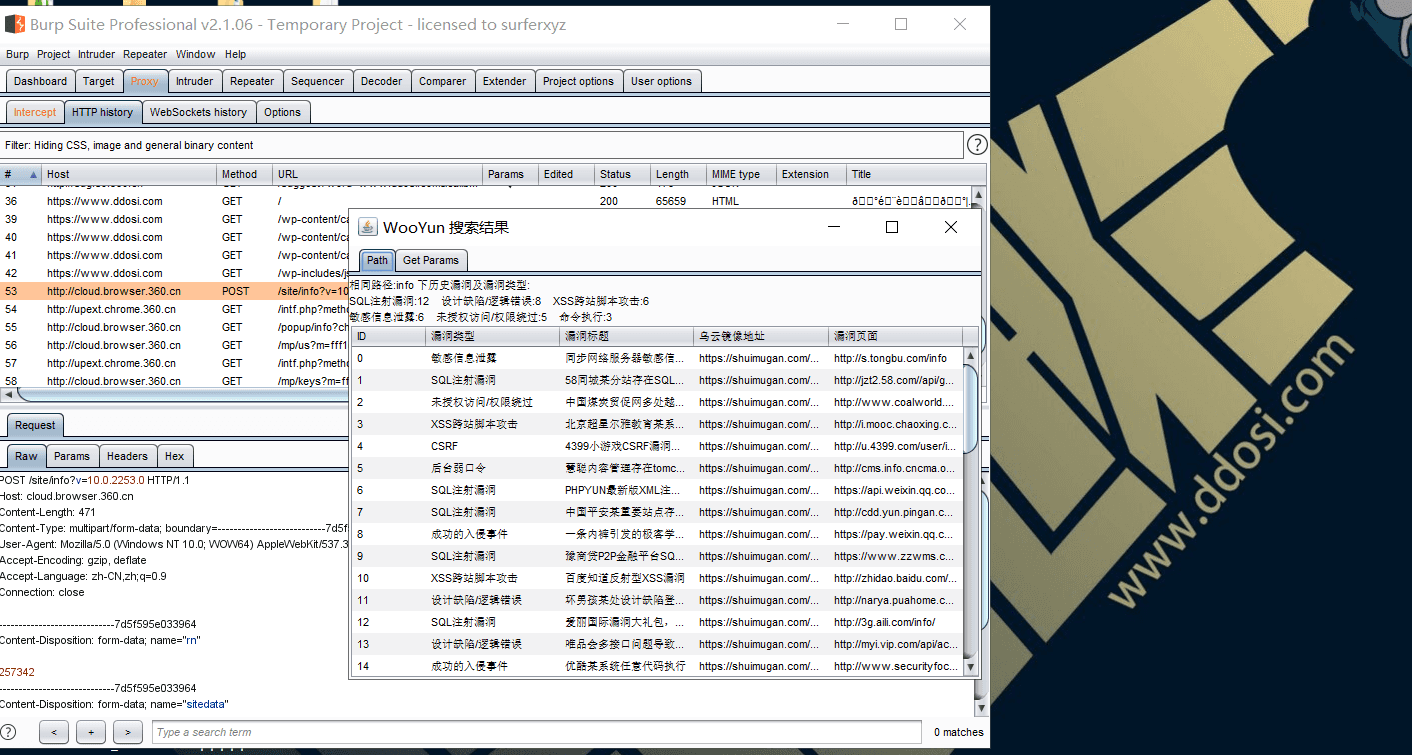Switch to the Dashboard tab
The height and width of the screenshot is (755, 1412).
click(41, 81)
